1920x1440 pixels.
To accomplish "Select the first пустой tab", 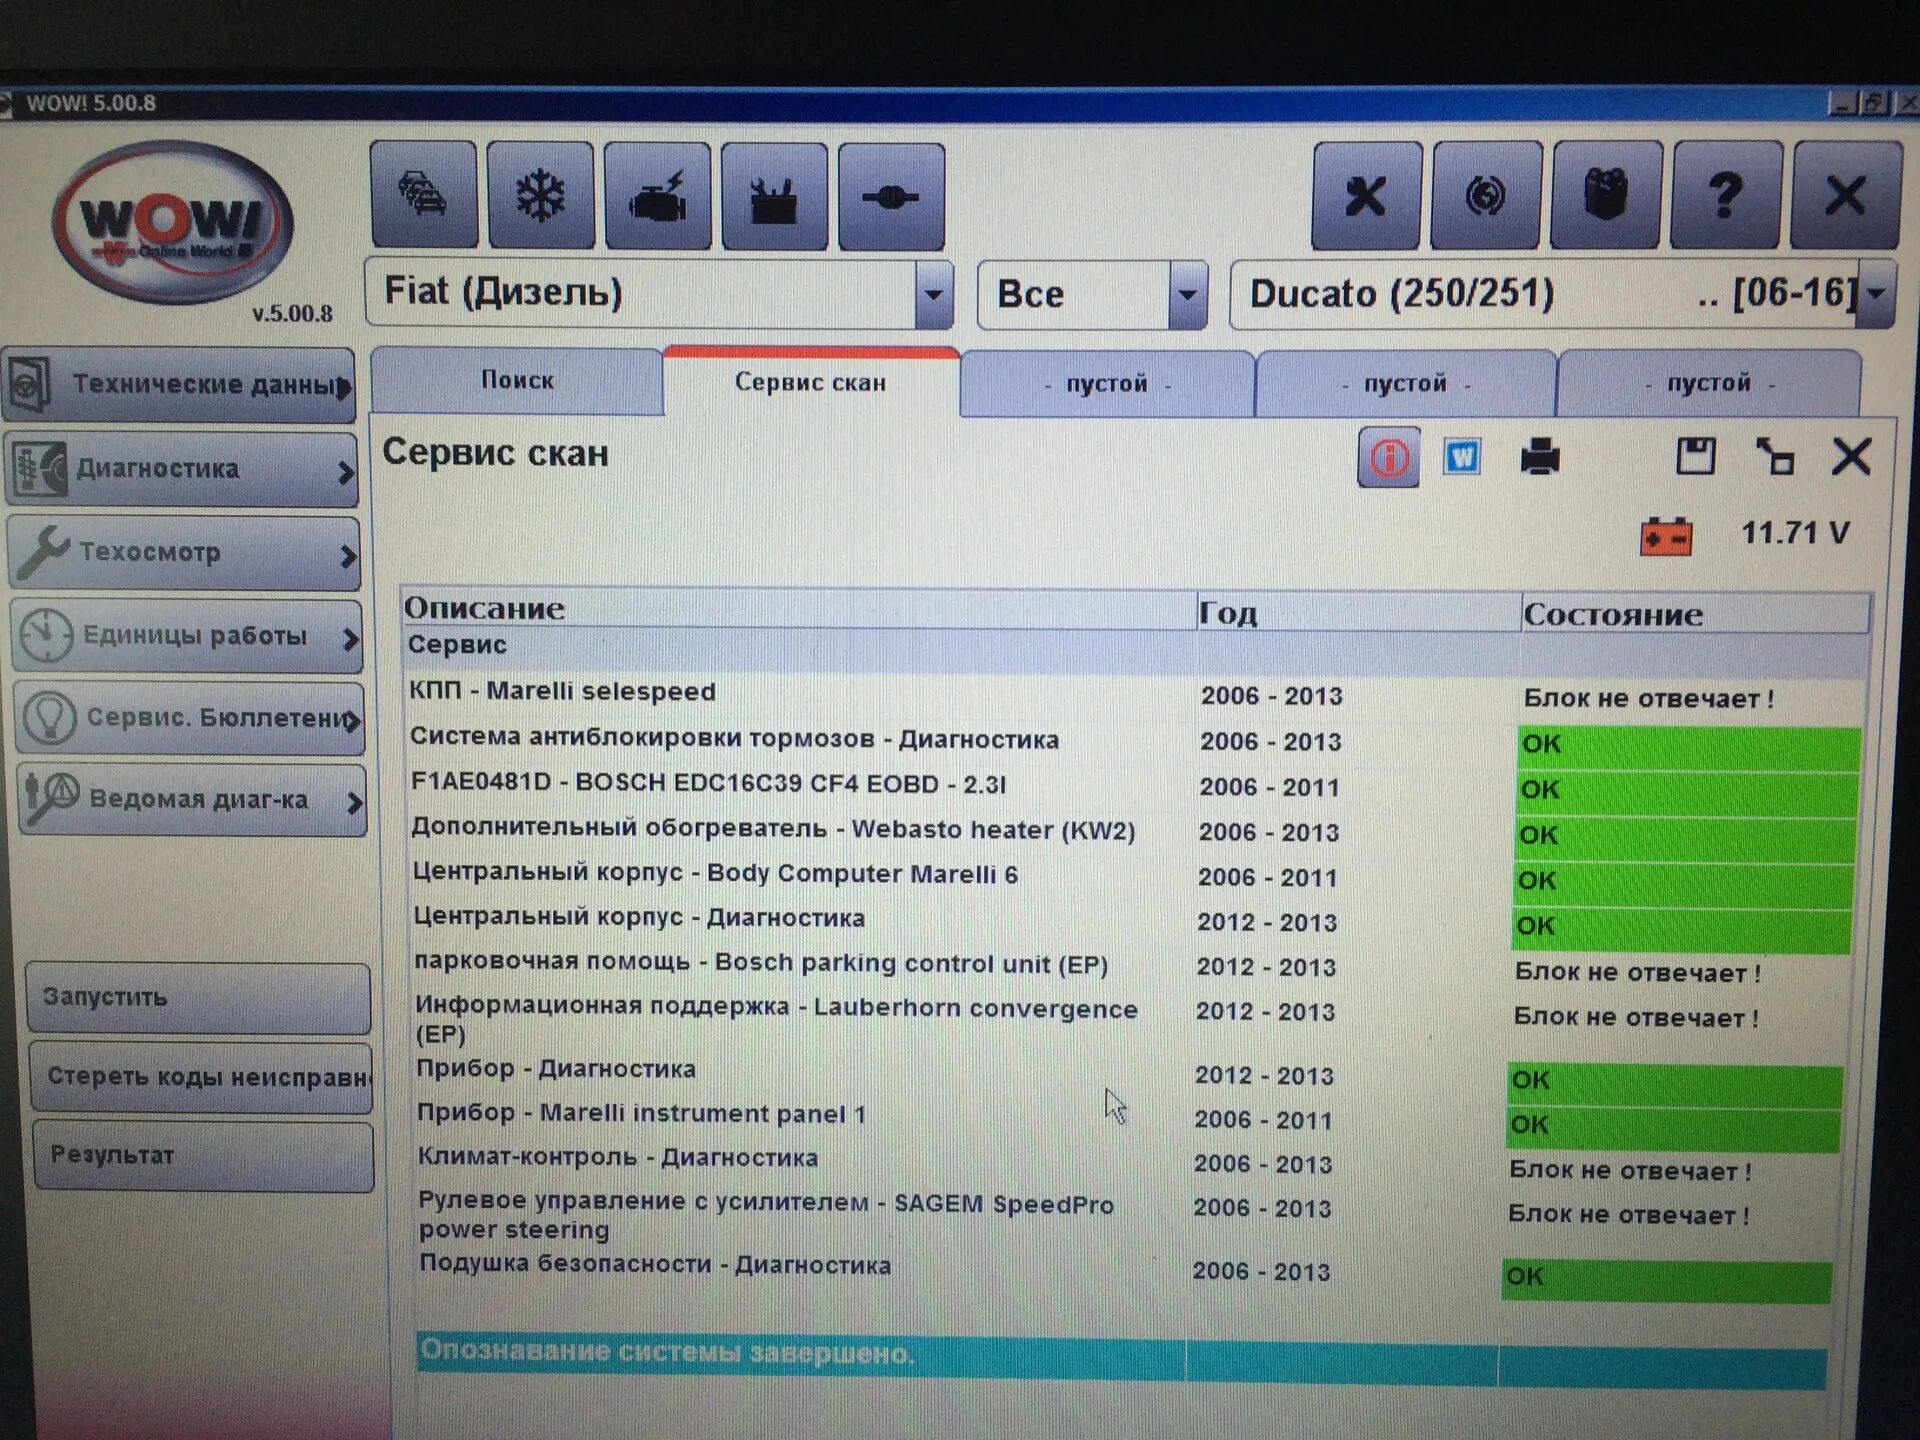I will [1106, 384].
